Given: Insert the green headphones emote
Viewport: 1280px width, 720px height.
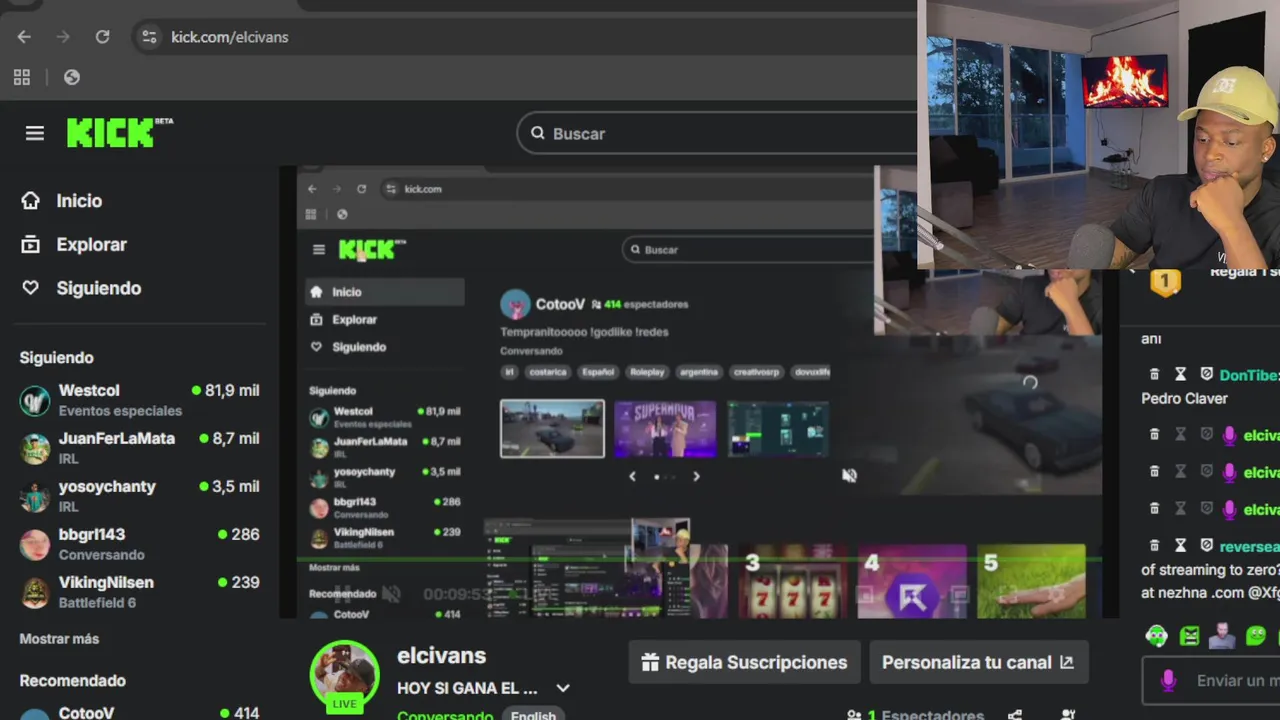Looking at the screenshot, I should tap(1156, 636).
